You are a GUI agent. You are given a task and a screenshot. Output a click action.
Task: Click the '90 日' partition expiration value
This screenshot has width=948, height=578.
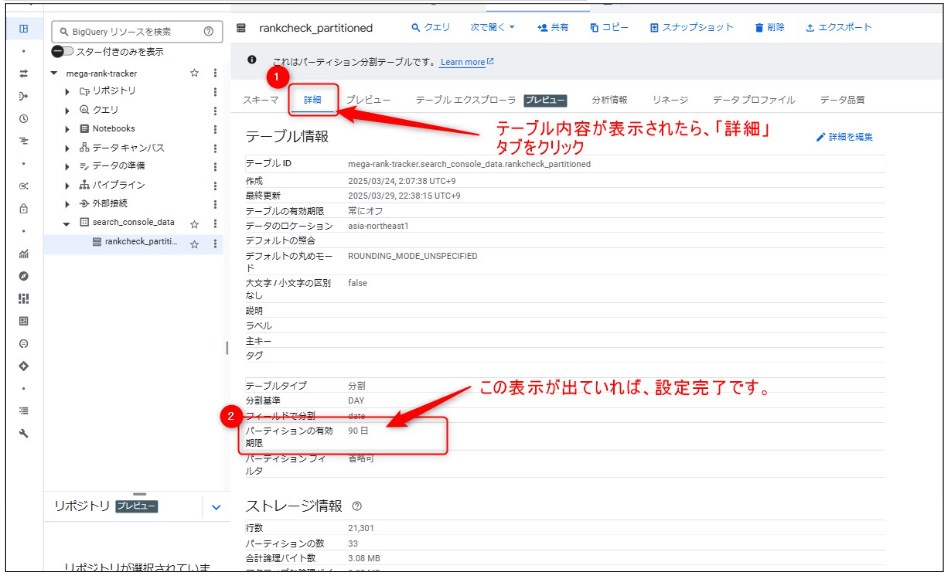click(x=358, y=431)
